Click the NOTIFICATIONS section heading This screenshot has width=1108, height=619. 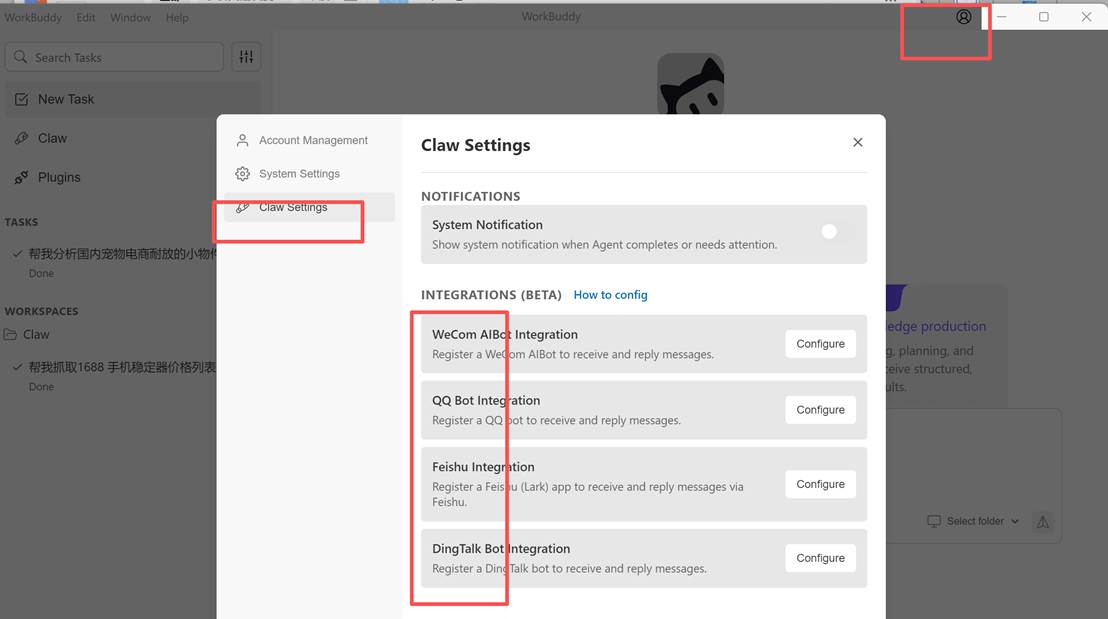pos(471,196)
